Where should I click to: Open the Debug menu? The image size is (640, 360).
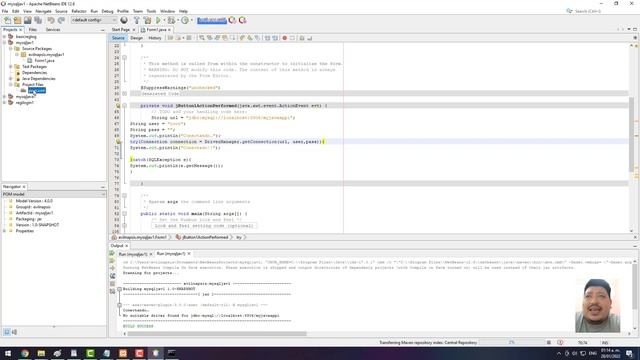pos(107,11)
